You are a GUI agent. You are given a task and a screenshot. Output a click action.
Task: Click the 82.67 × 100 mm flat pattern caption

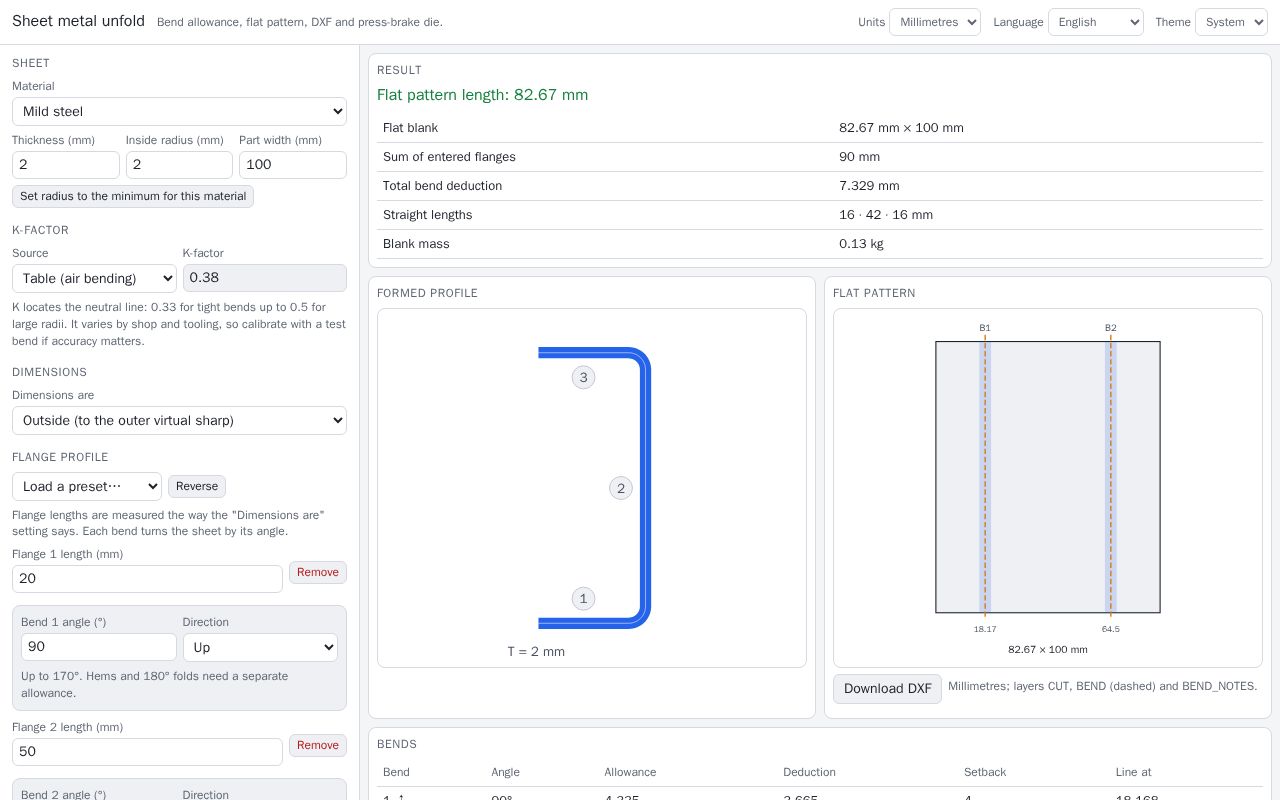click(1048, 650)
